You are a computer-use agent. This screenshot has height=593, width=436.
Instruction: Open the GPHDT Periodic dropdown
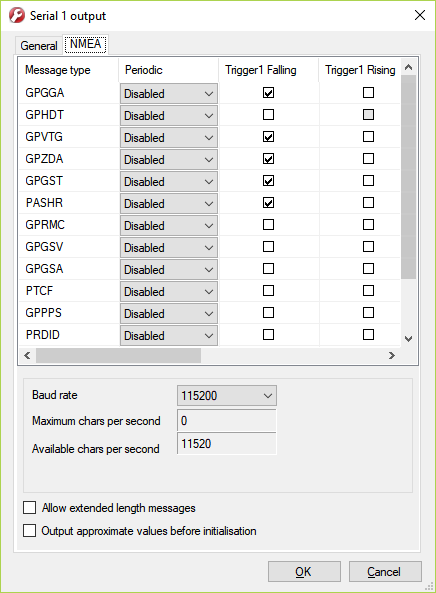tap(169, 115)
